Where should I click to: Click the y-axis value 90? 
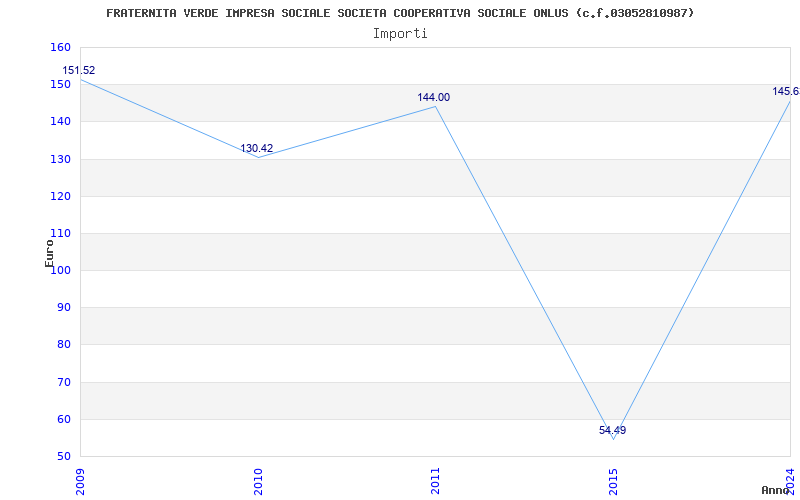(63, 308)
